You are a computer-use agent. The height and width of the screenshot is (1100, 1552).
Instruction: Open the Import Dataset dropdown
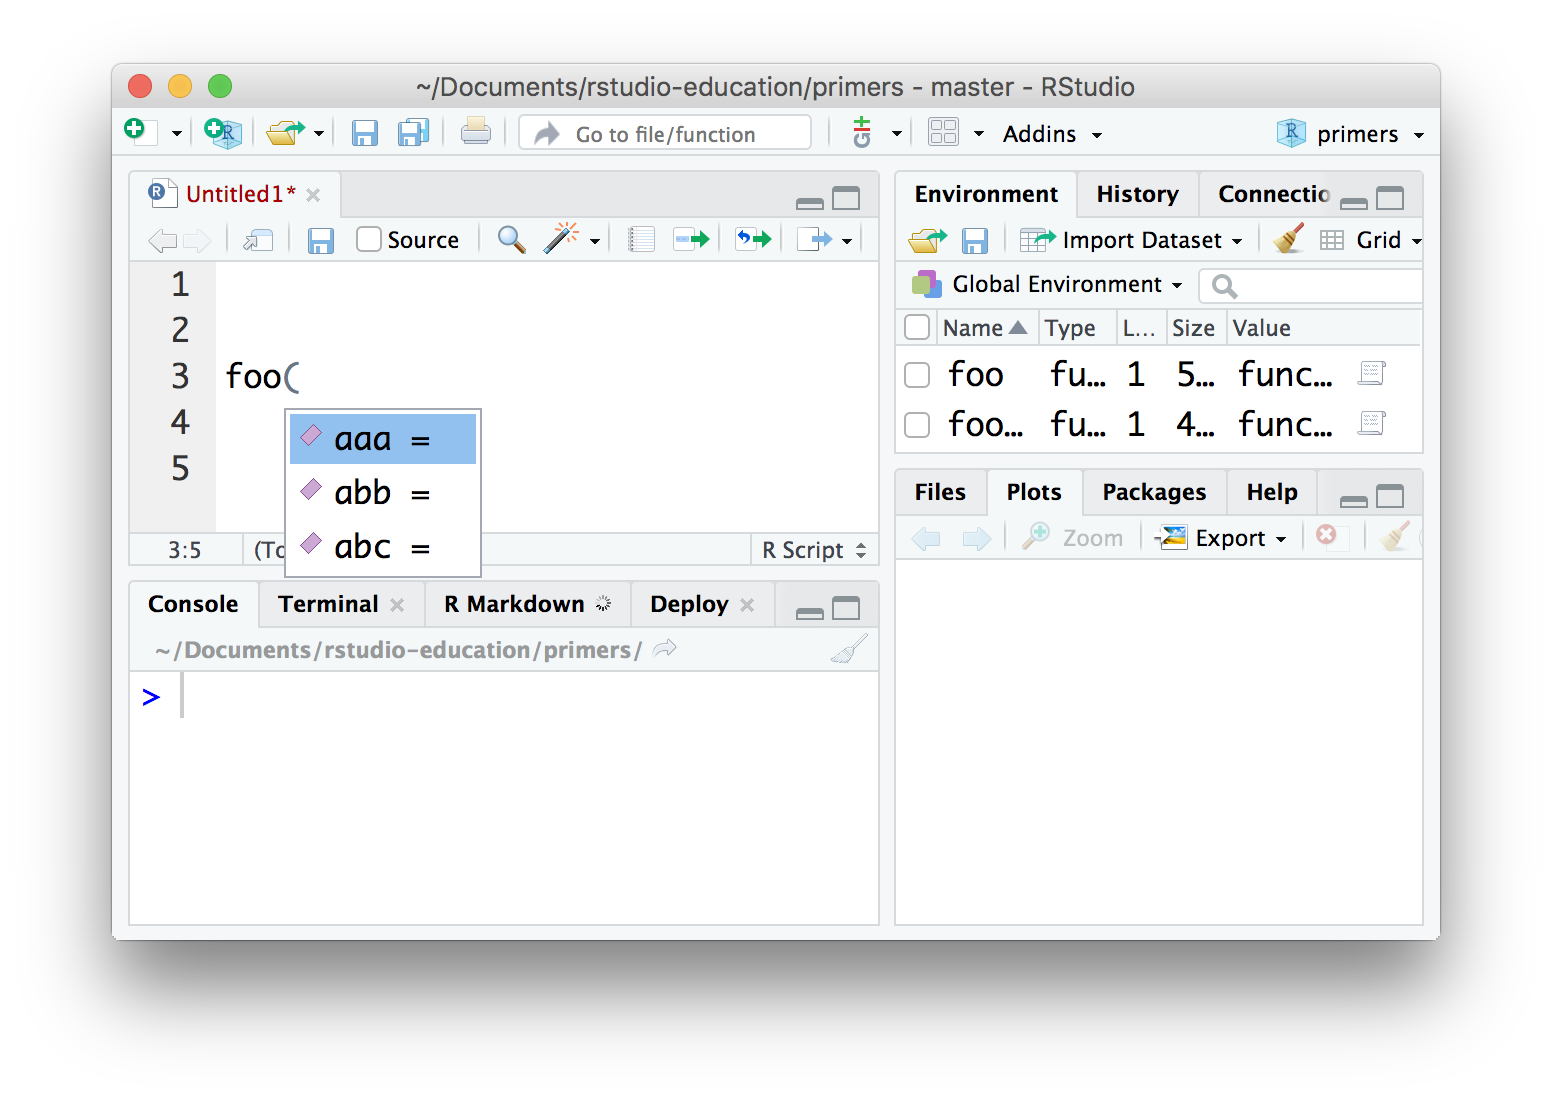(1131, 240)
